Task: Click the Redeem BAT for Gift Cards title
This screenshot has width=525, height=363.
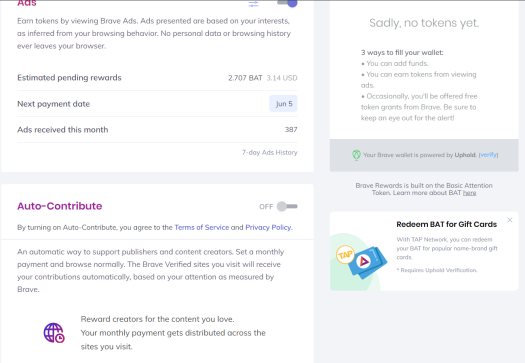Action: tap(447, 224)
